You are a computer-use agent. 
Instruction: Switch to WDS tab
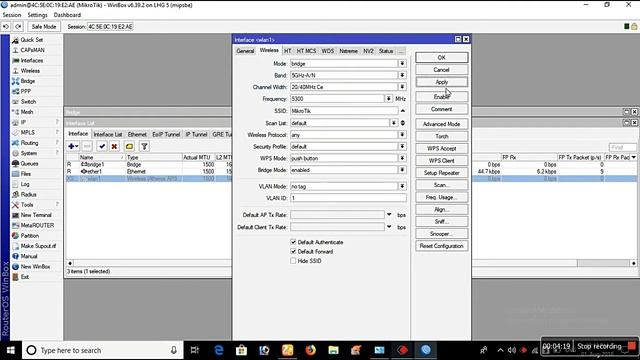(328, 51)
